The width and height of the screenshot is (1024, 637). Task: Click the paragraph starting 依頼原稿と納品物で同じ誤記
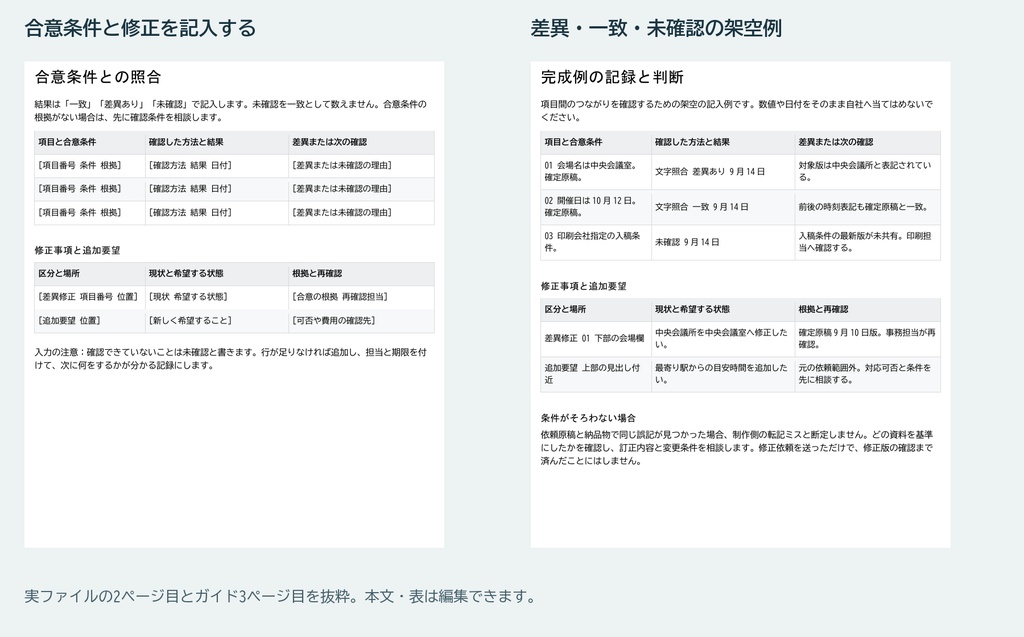(x=737, y=448)
